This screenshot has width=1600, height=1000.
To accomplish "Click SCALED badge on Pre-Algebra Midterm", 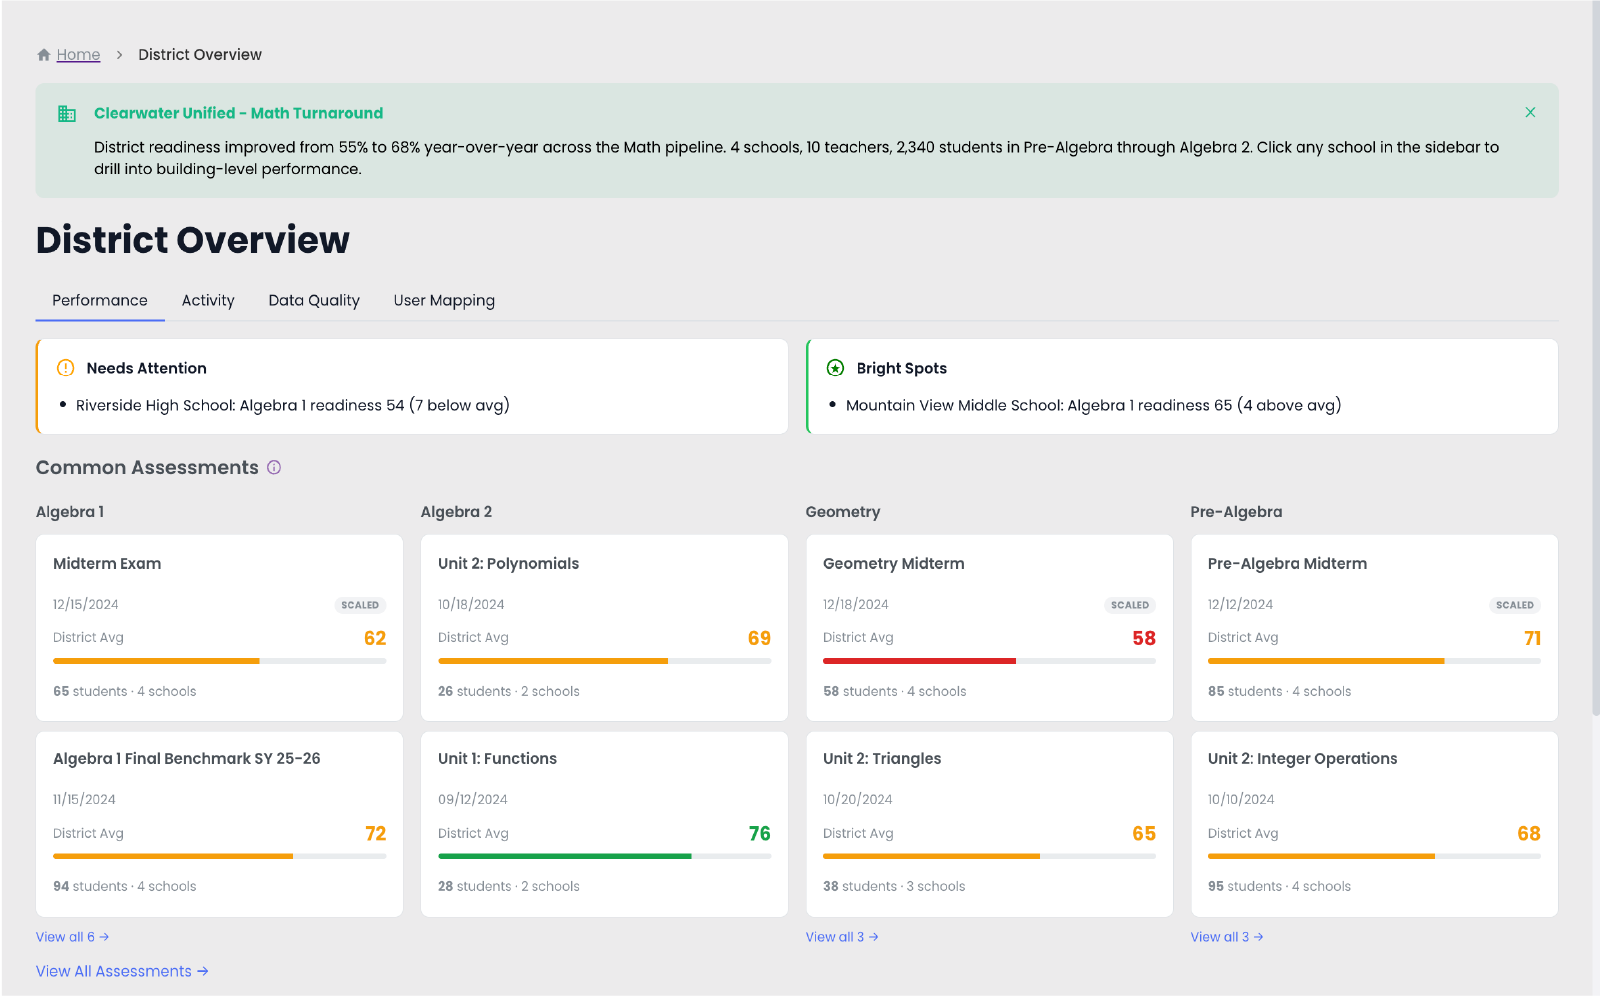I will (x=1515, y=605).
